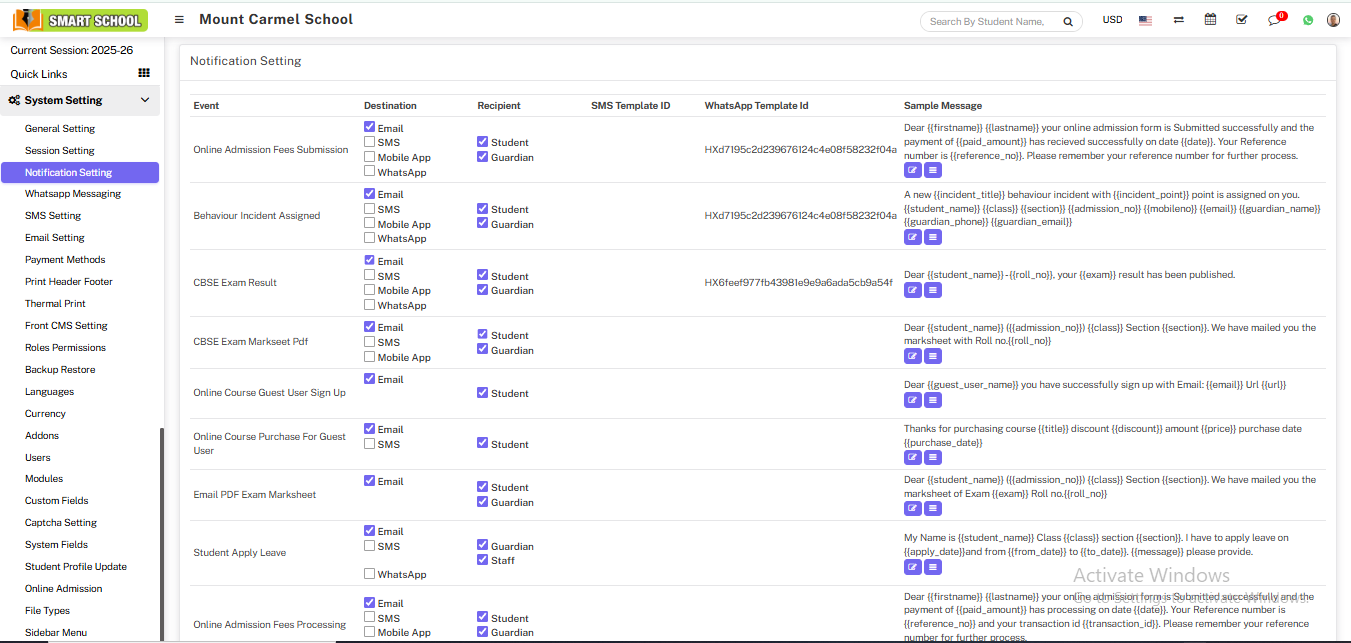Go to Roles Permissions in sidebar
The height and width of the screenshot is (643, 1351).
pyautogui.click(x=65, y=348)
